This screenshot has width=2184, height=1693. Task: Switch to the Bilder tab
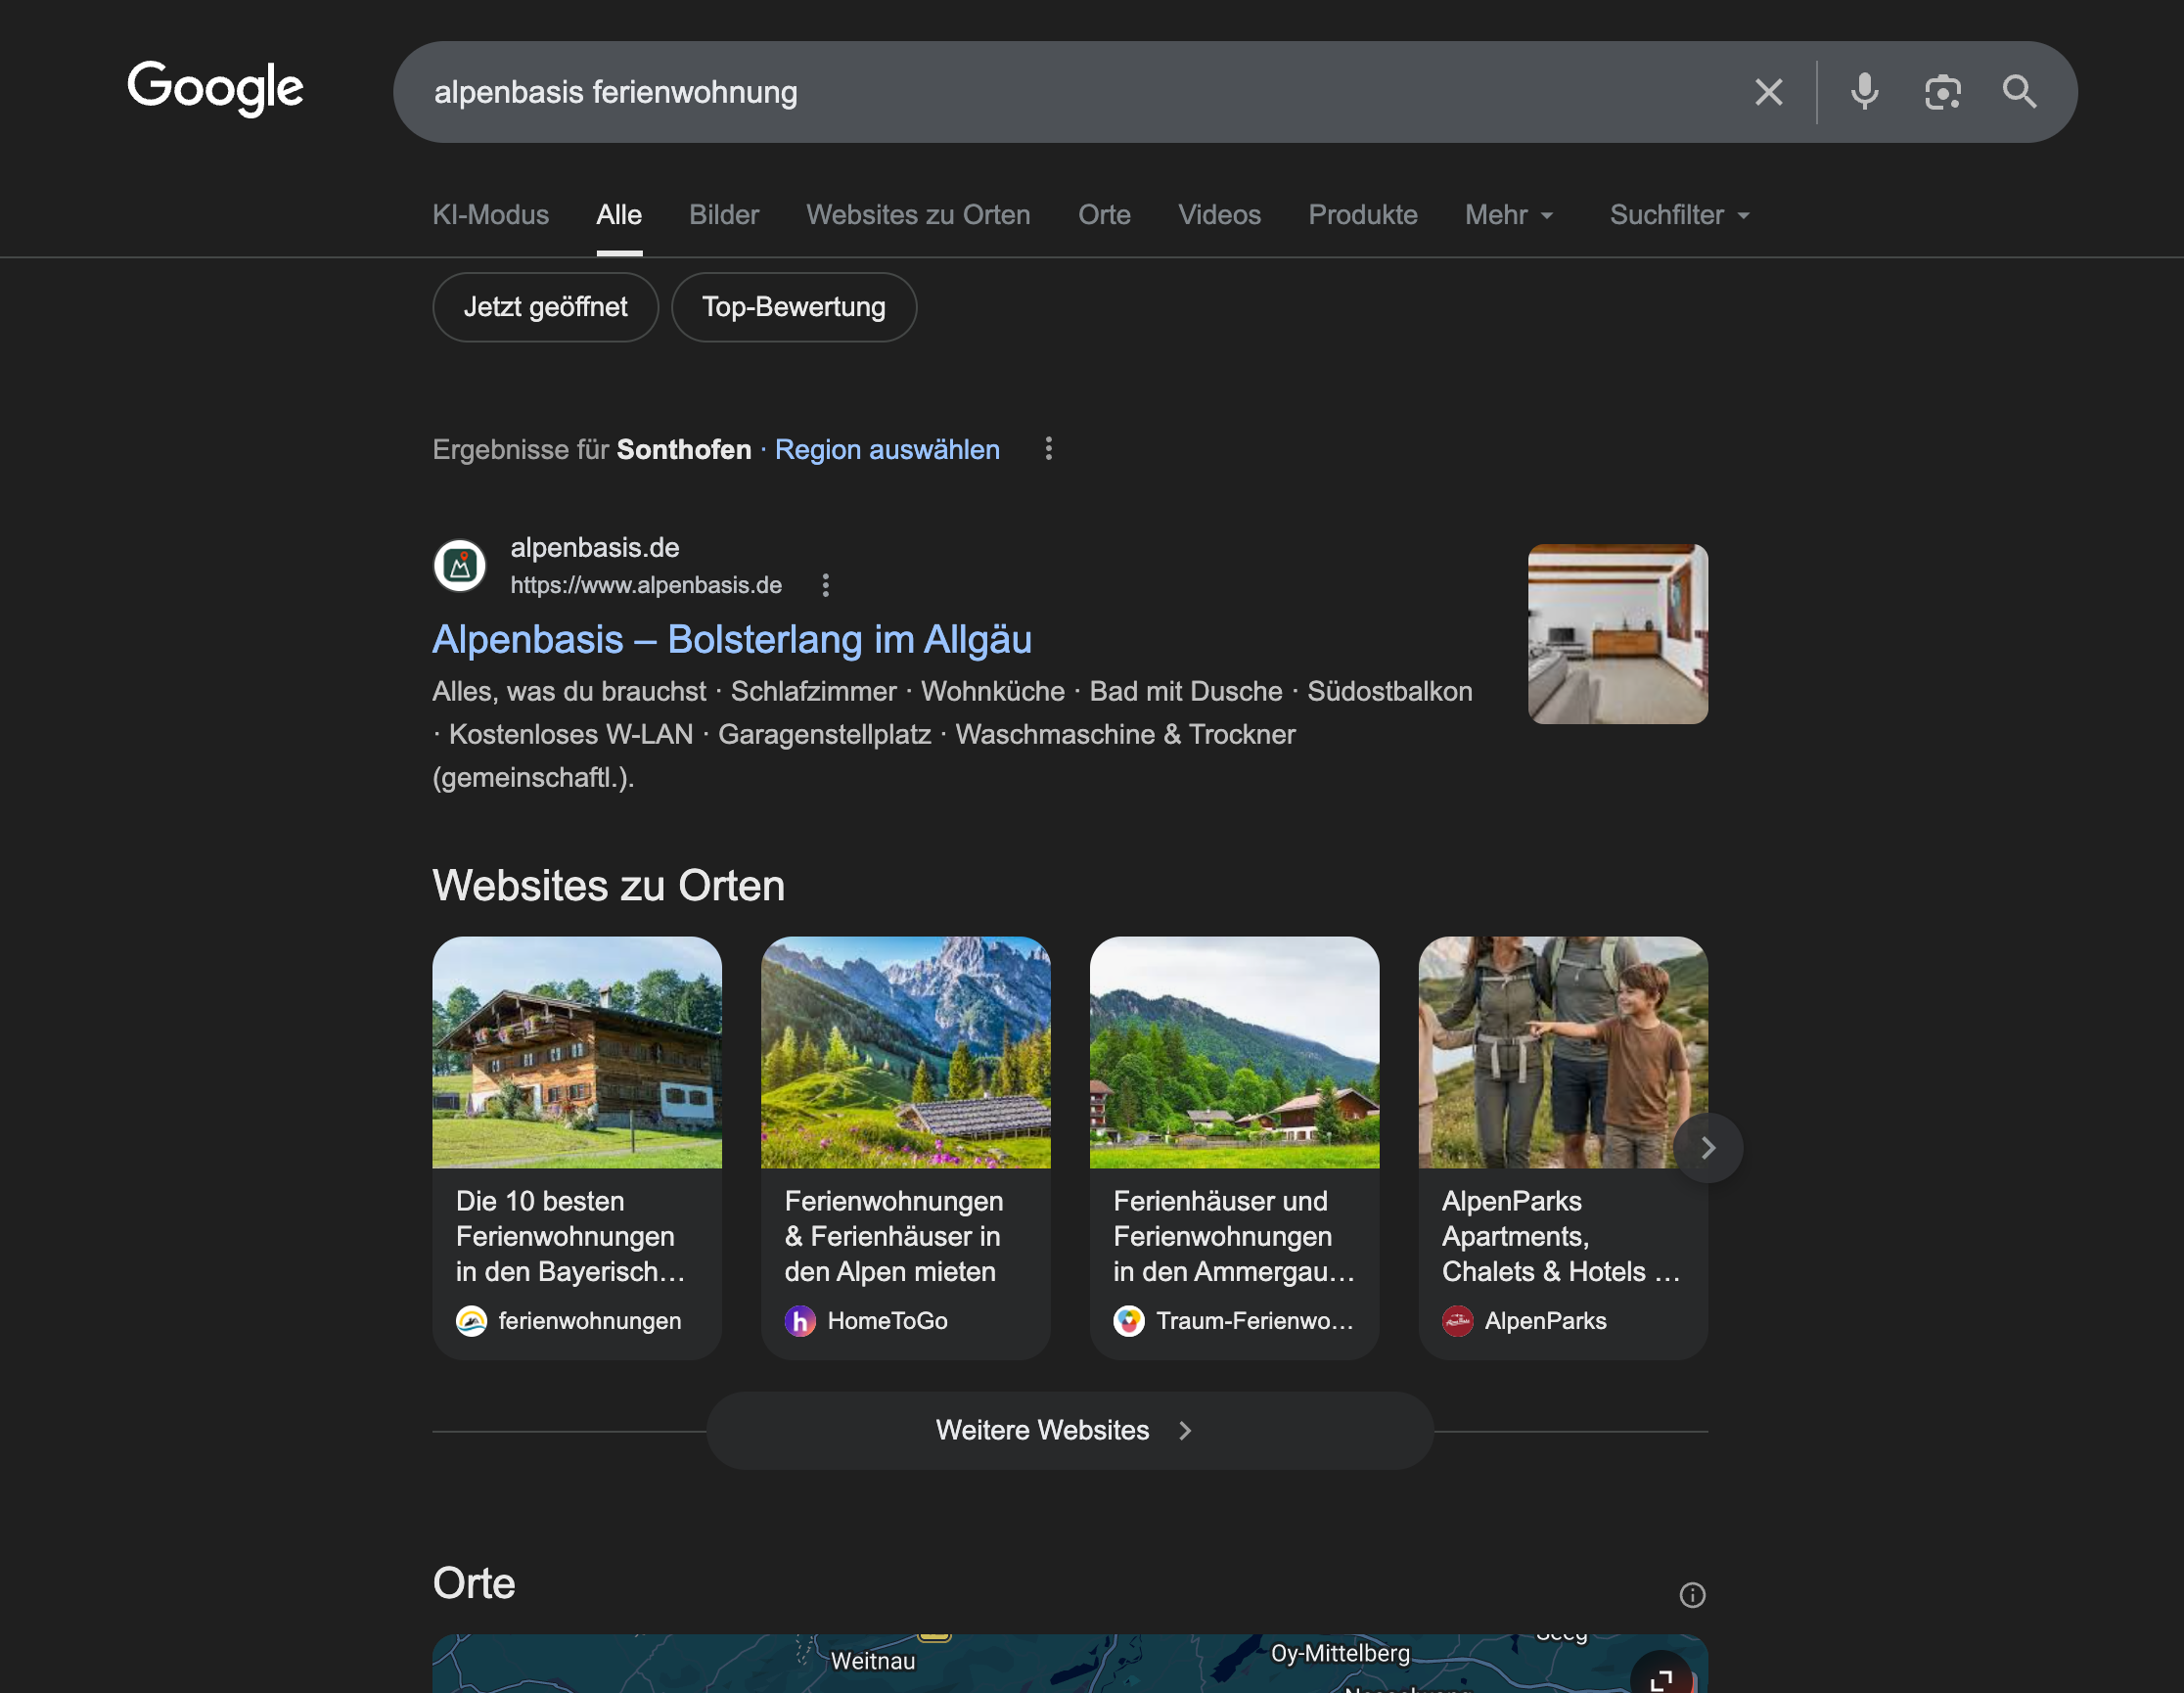pos(723,215)
